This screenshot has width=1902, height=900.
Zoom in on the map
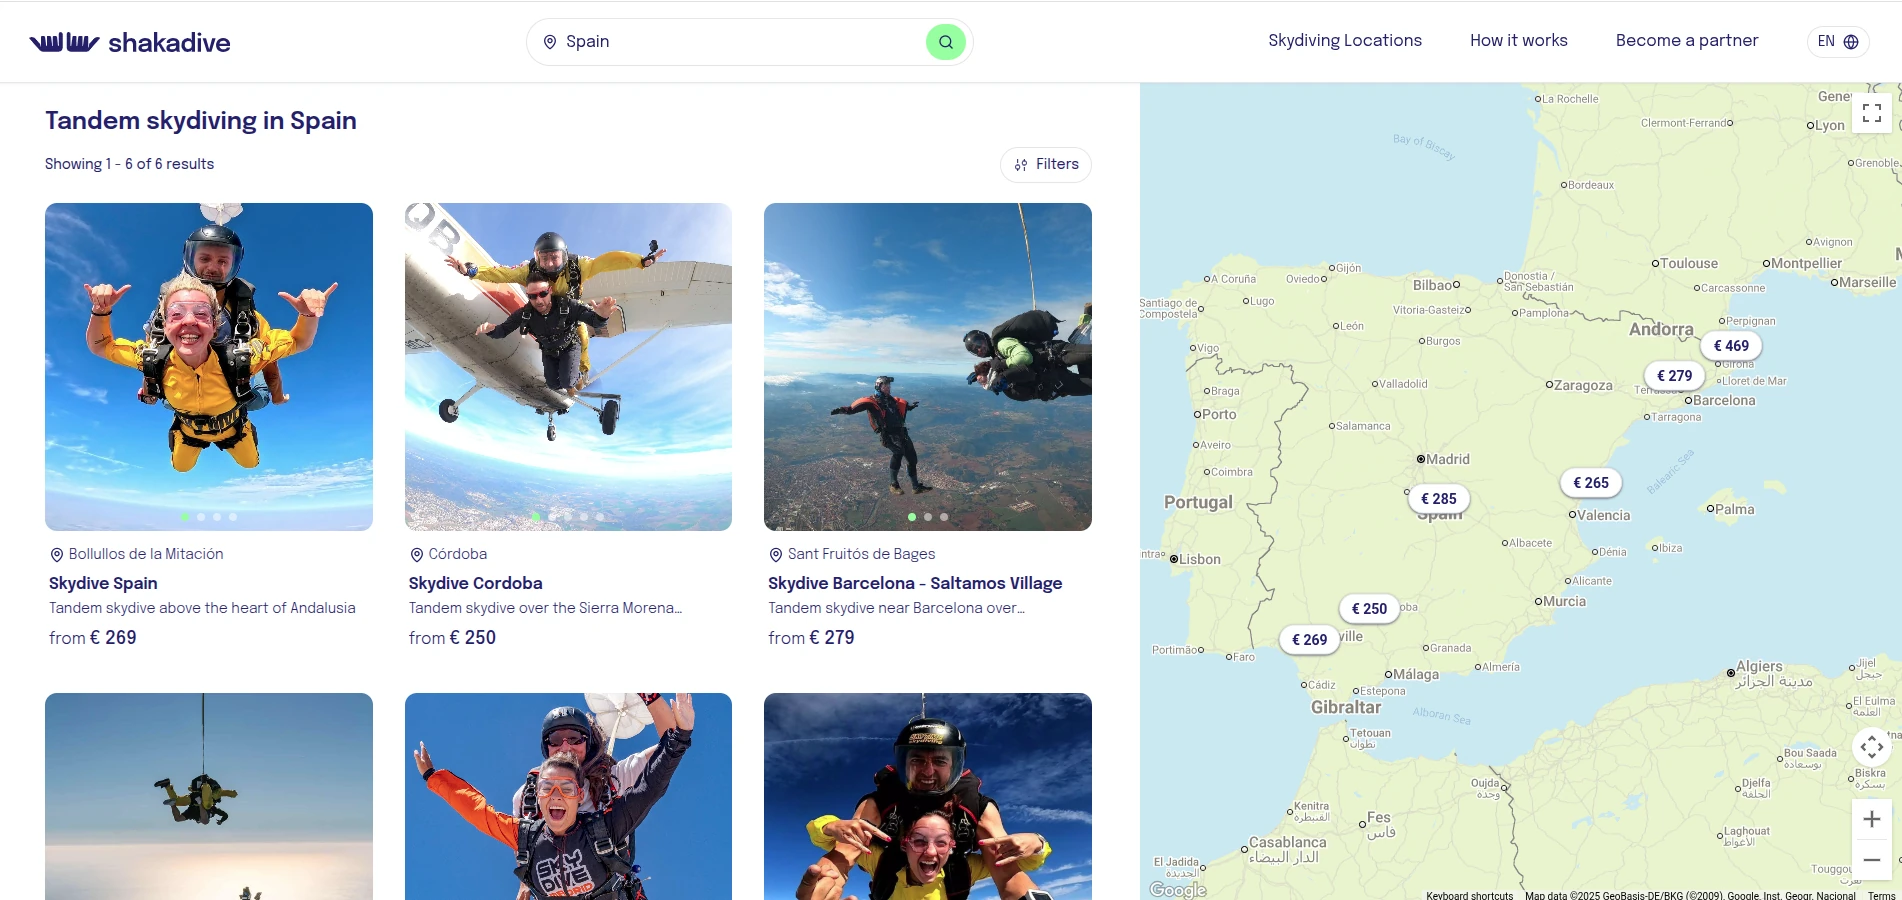[x=1871, y=819]
